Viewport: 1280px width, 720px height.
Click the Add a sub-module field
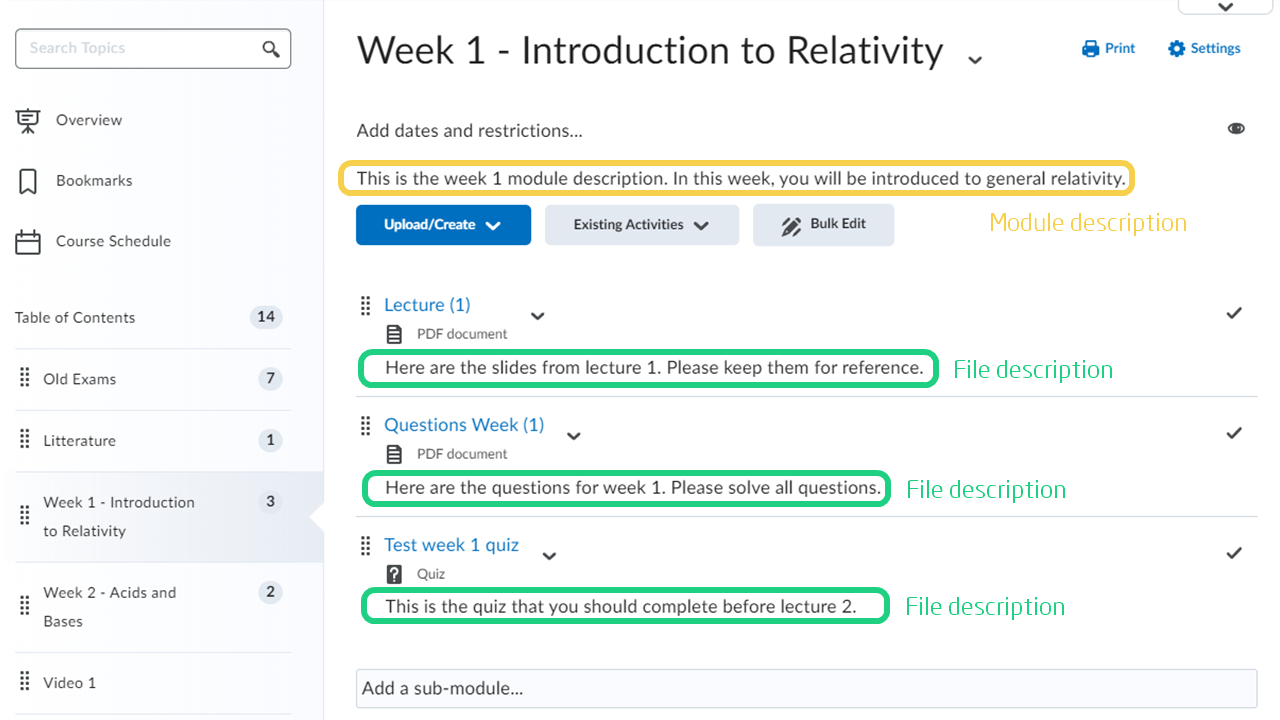pyautogui.click(x=805, y=688)
